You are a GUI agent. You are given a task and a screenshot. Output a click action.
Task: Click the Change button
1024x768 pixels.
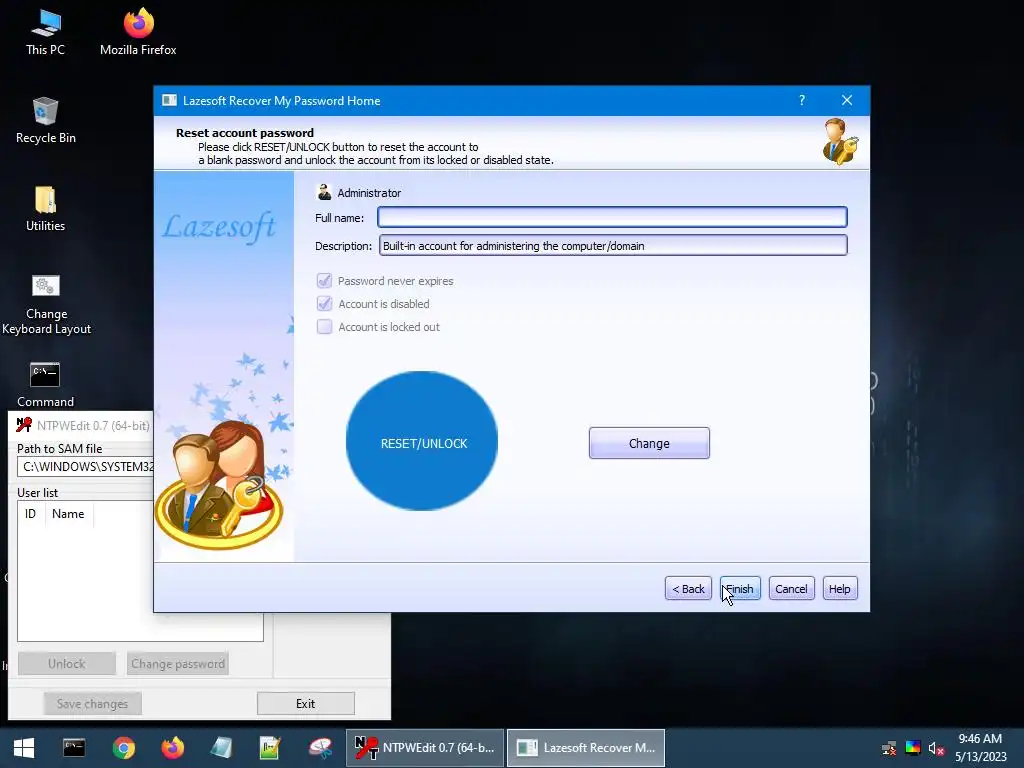point(649,443)
